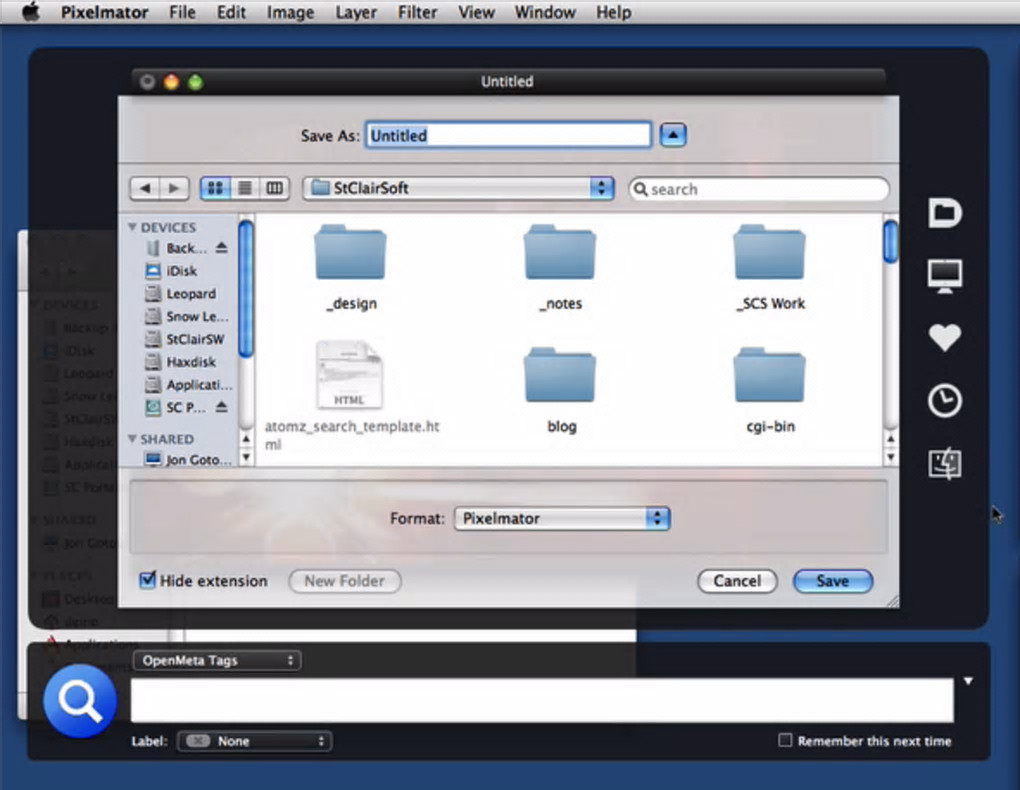Switch to icon view in file browser
The height and width of the screenshot is (790, 1020).
(215, 188)
